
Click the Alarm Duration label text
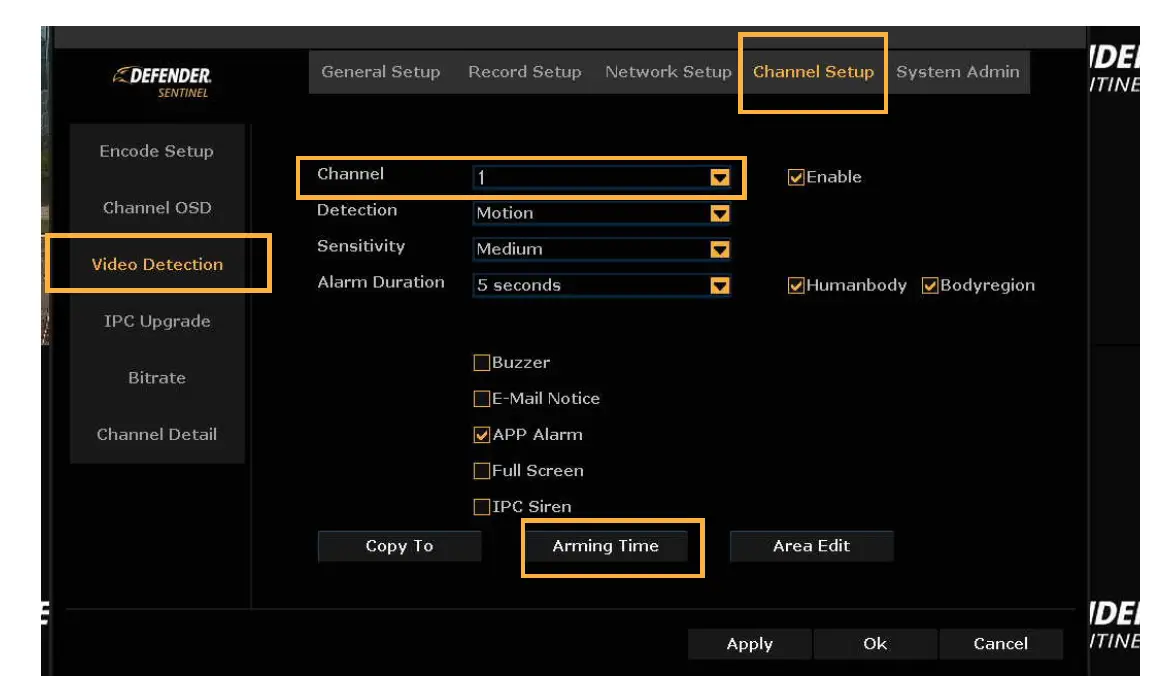tap(380, 282)
